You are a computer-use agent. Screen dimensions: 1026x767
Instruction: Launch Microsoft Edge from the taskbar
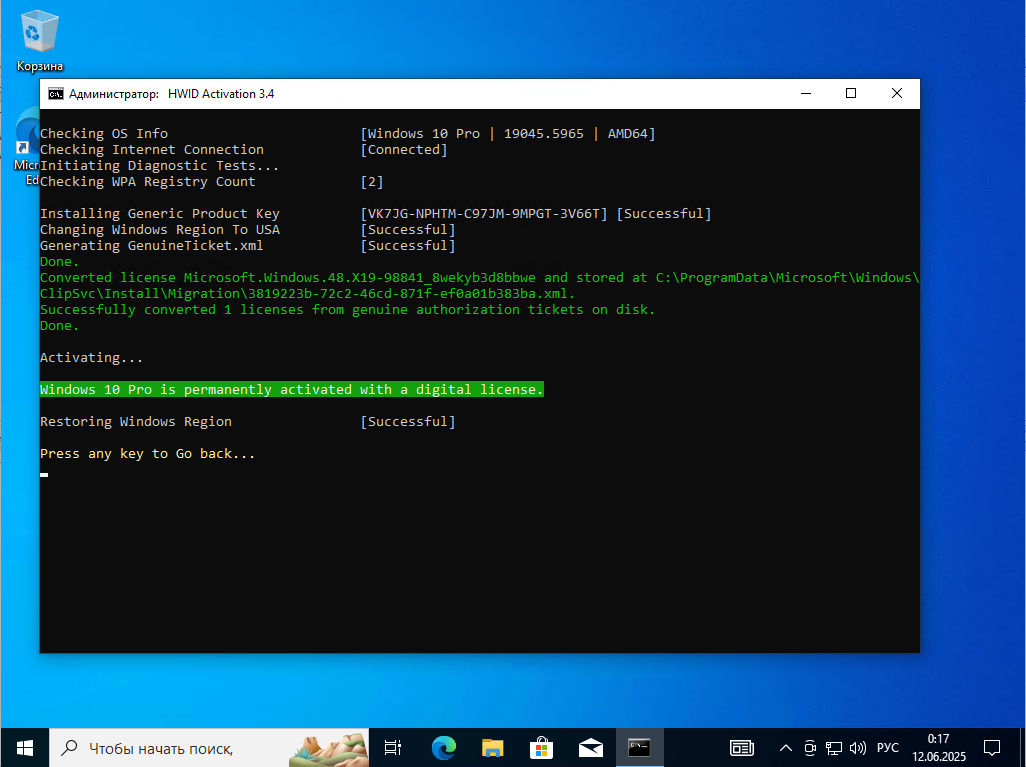tap(444, 747)
